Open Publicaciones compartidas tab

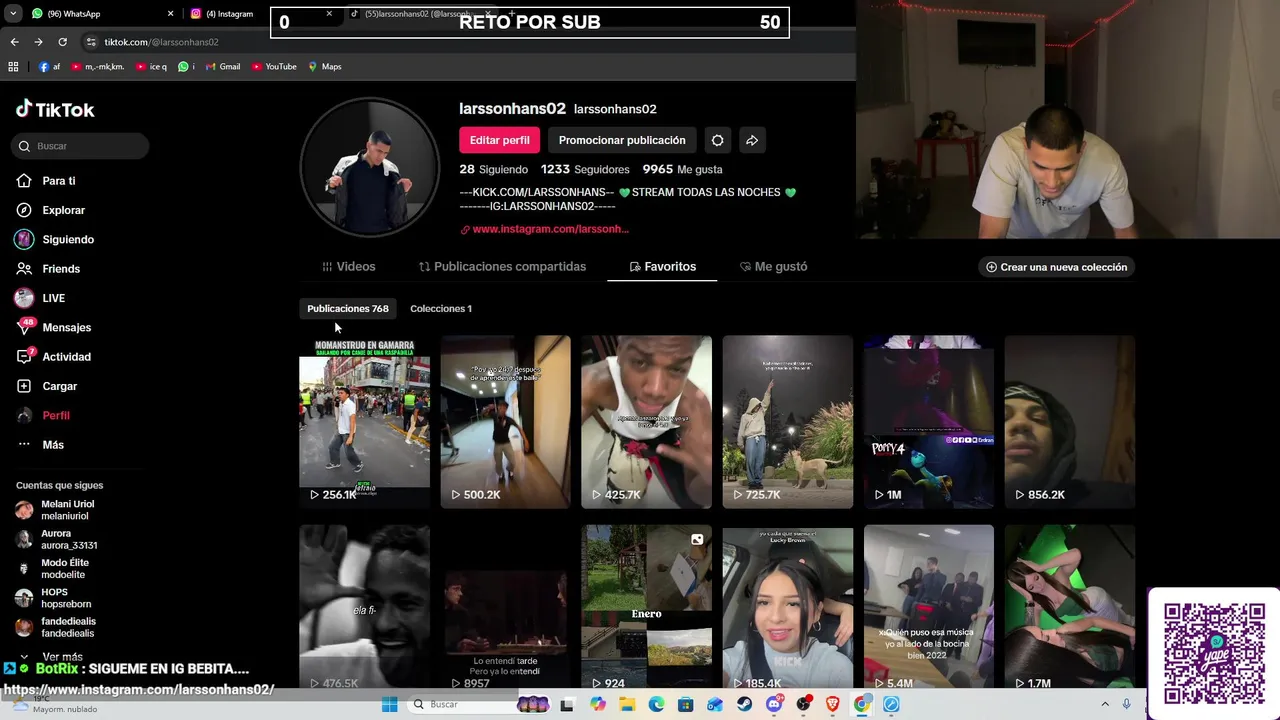[x=502, y=267]
